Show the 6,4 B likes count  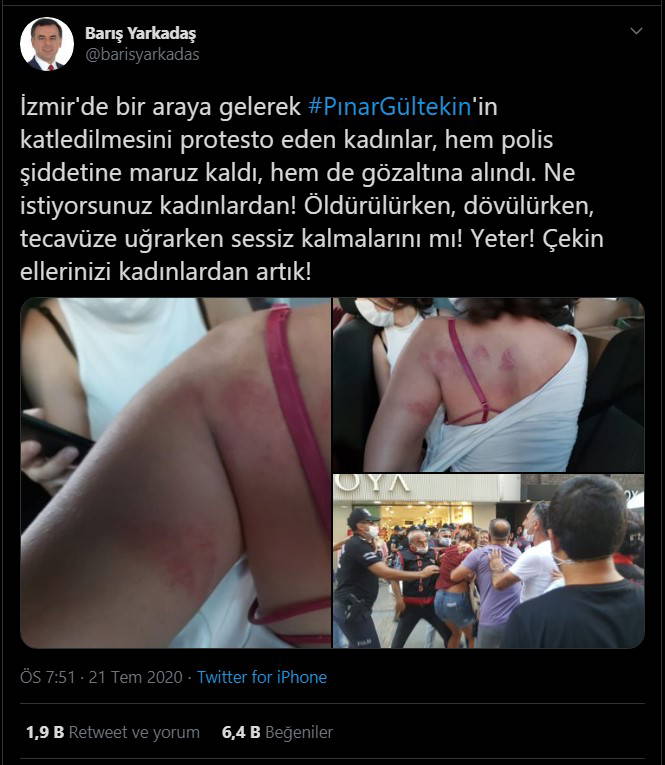241,732
